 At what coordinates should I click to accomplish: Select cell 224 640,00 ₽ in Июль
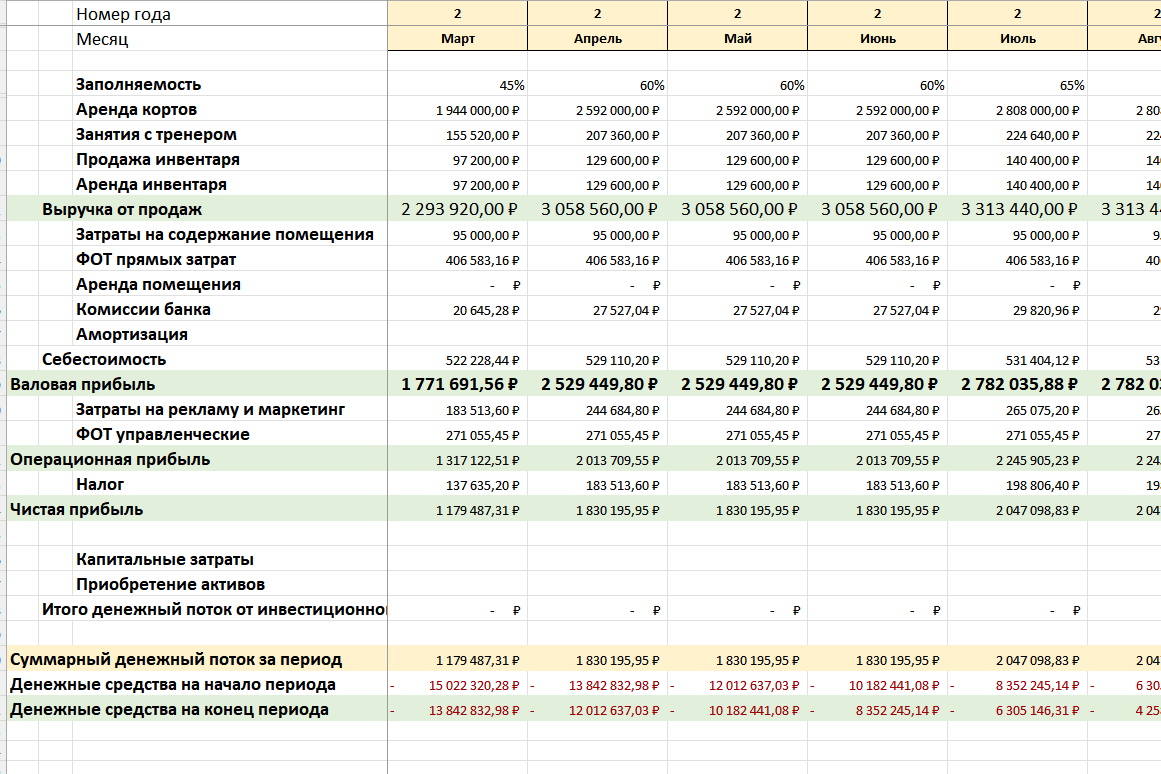click(1017, 136)
